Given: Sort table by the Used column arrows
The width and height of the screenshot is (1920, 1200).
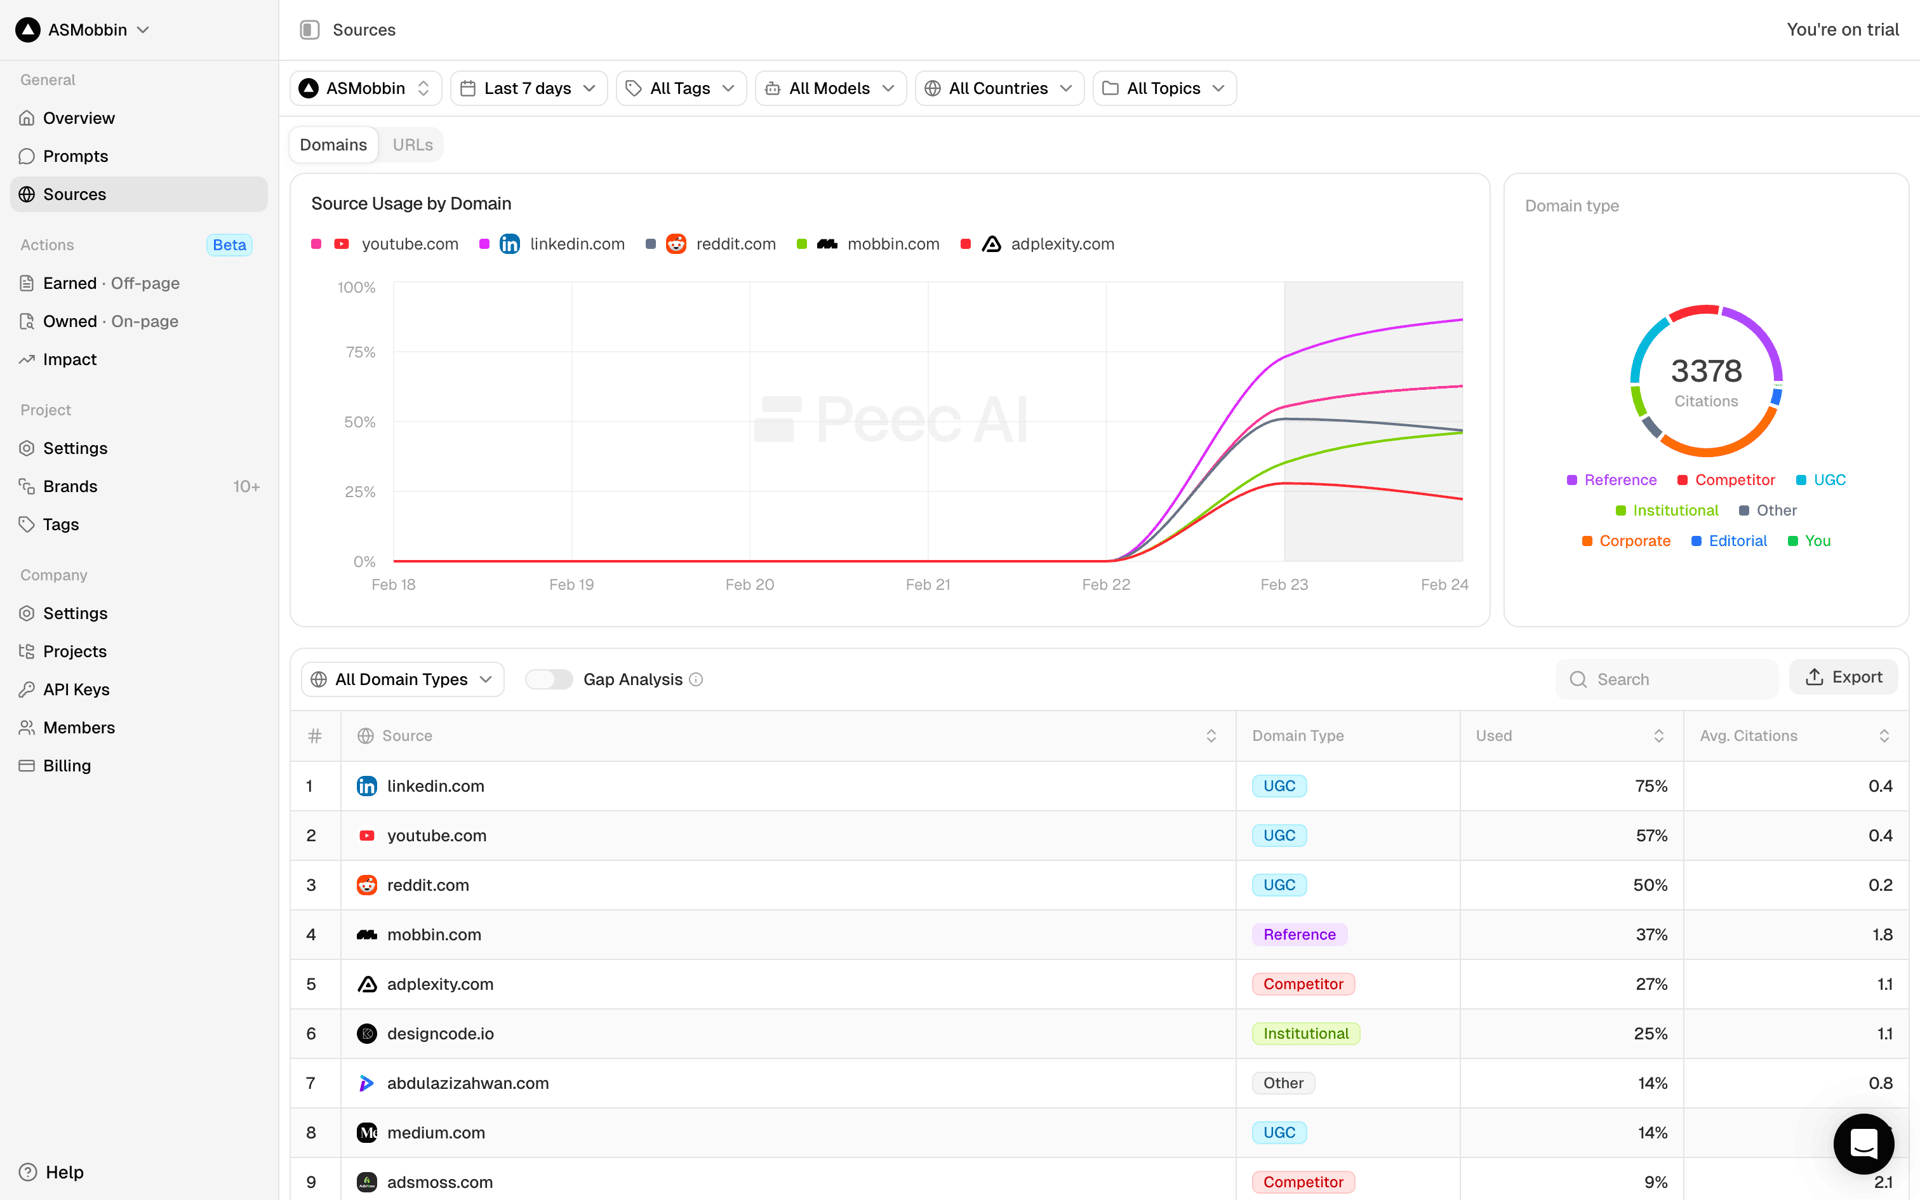Looking at the screenshot, I should [x=1659, y=736].
